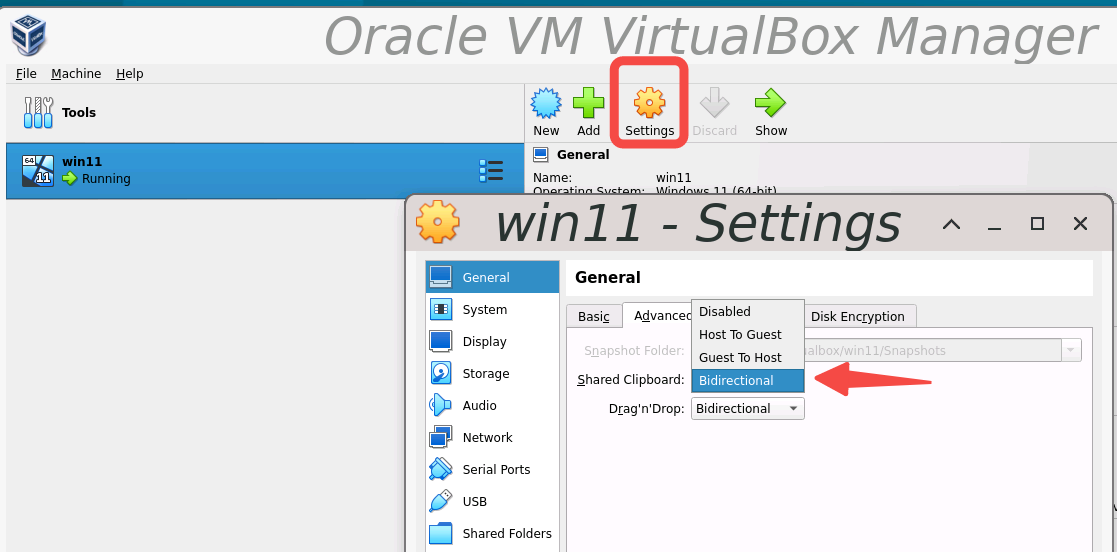The height and width of the screenshot is (552, 1117).
Task: Click the 'Name:' label in Manager details
Action: point(552,177)
